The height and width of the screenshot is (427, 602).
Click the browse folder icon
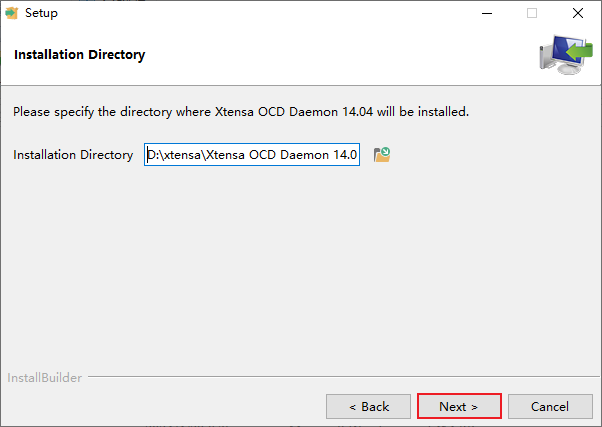coord(382,155)
